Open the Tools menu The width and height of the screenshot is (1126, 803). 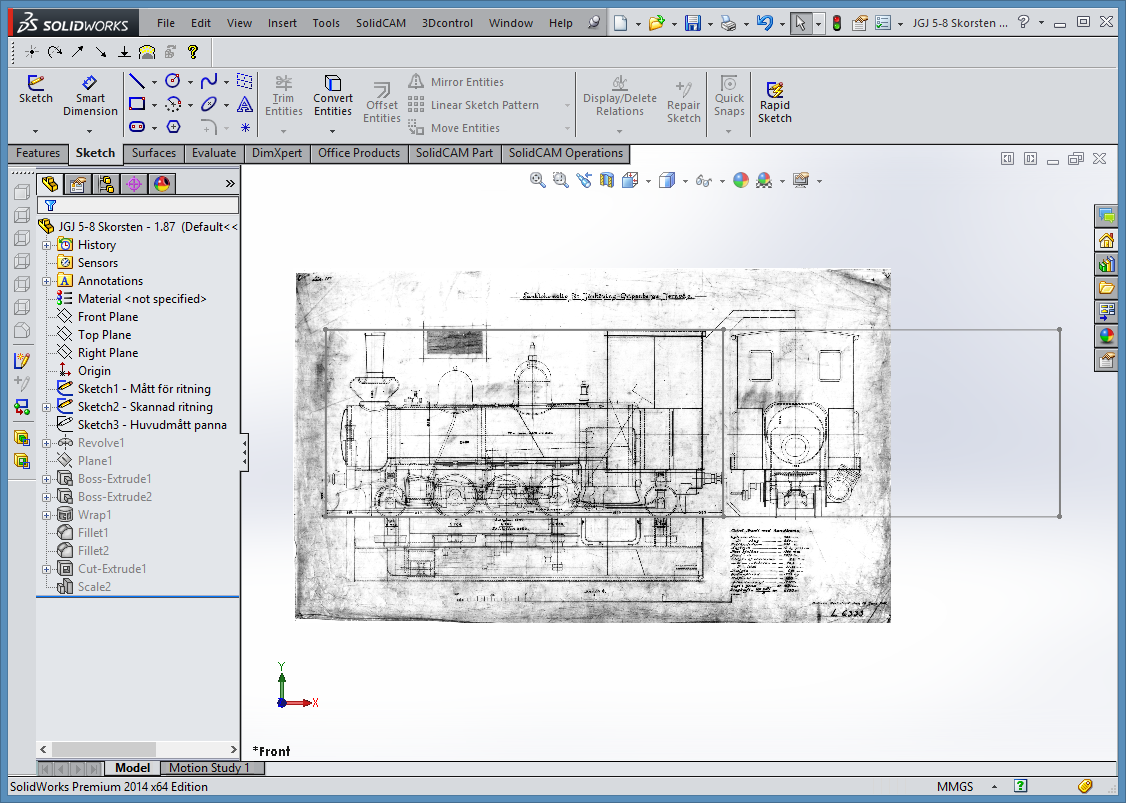(x=326, y=23)
